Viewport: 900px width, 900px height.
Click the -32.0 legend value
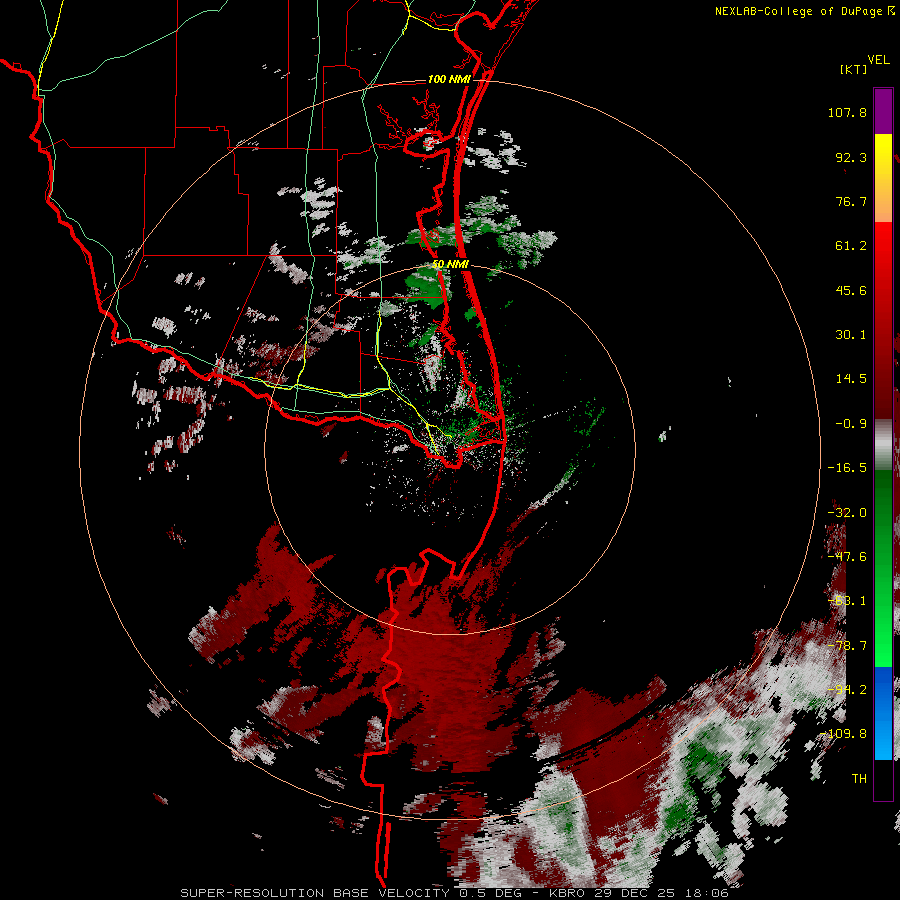tap(847, 513)
